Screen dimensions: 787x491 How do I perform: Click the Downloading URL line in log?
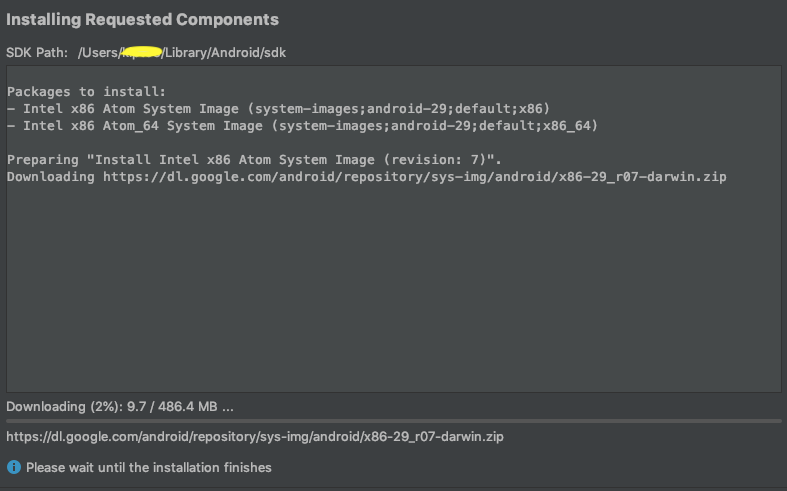pos(366,176)
